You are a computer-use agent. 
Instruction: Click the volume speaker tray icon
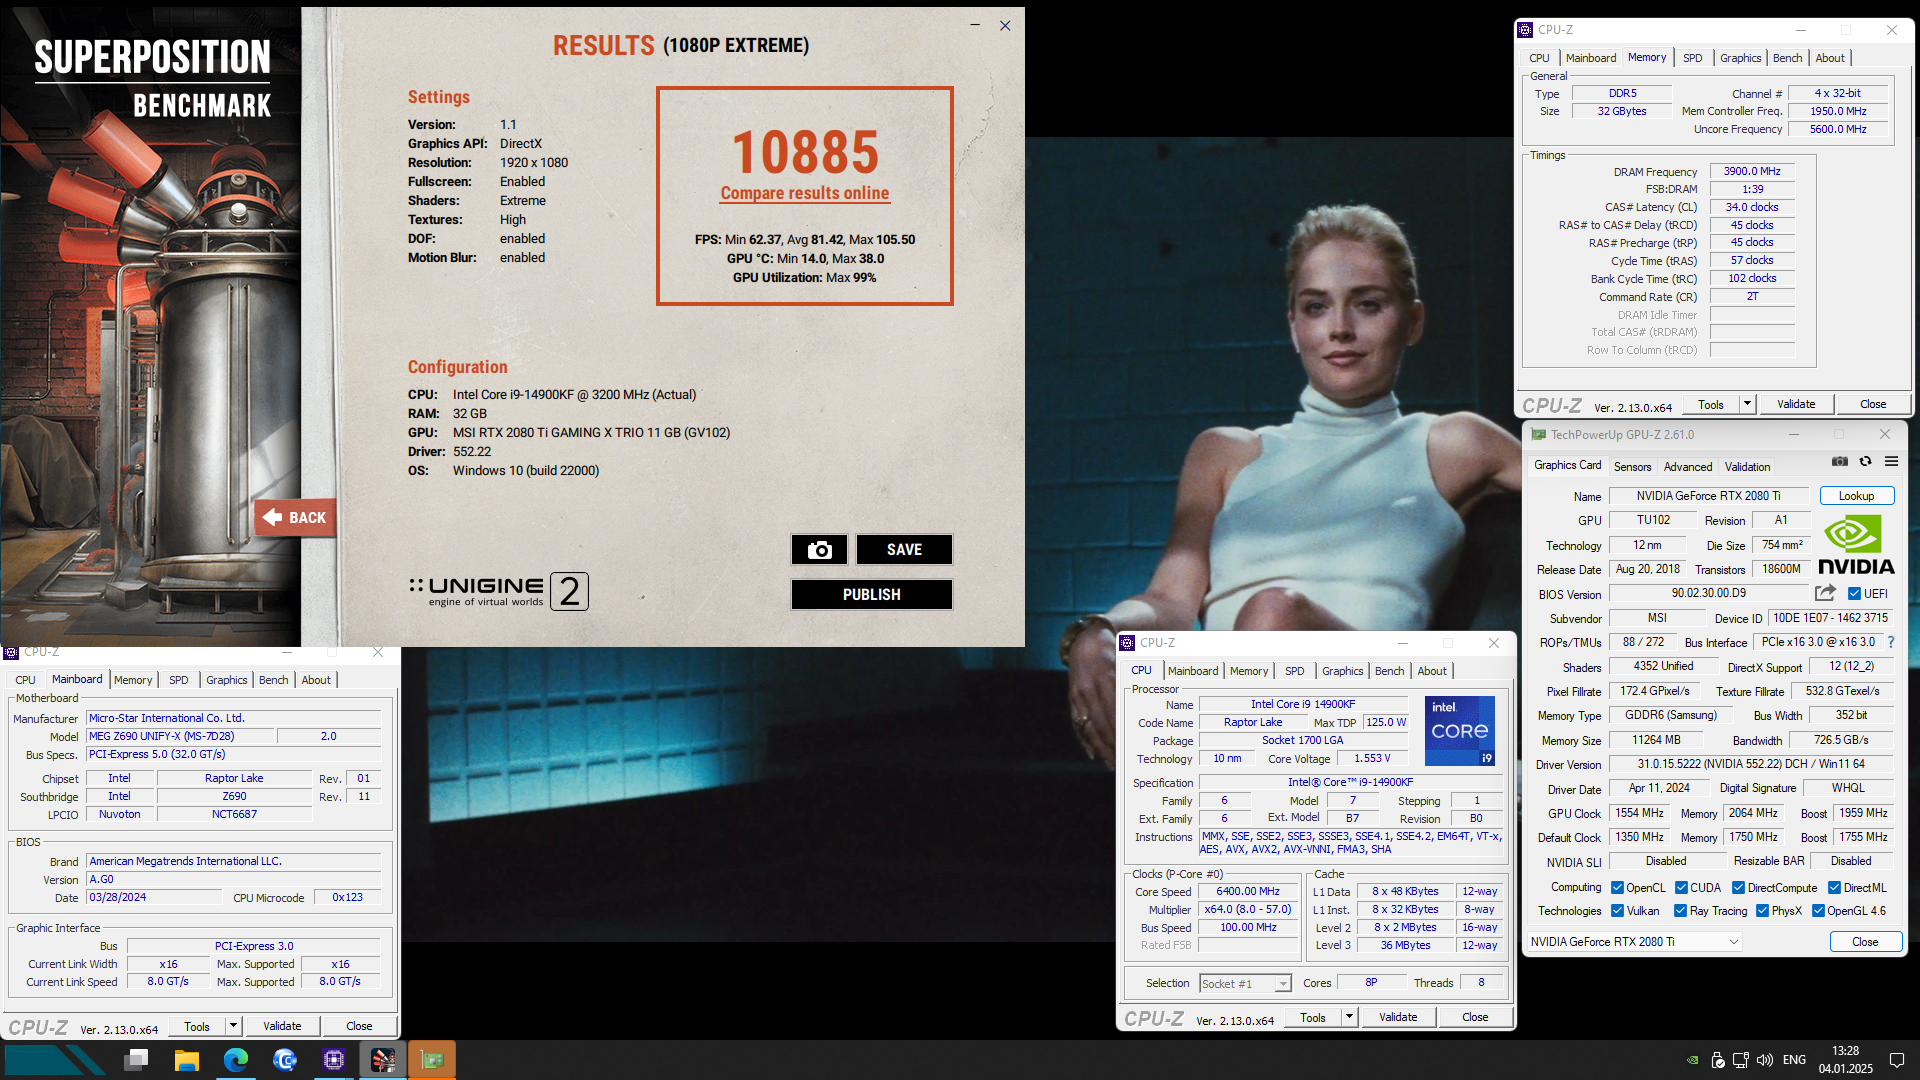[1764, 1060]
